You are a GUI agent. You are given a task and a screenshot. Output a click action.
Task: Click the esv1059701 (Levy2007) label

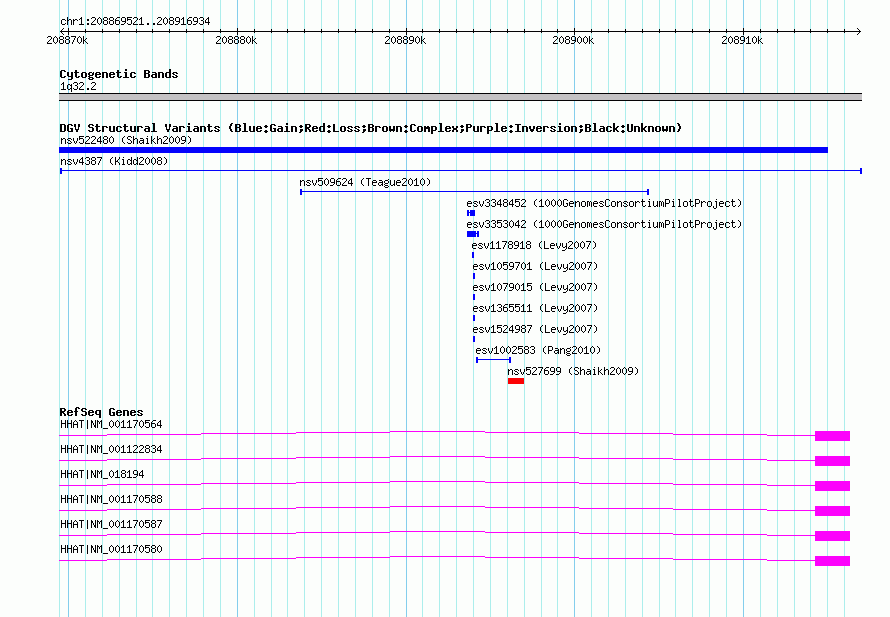pos(535,266)
